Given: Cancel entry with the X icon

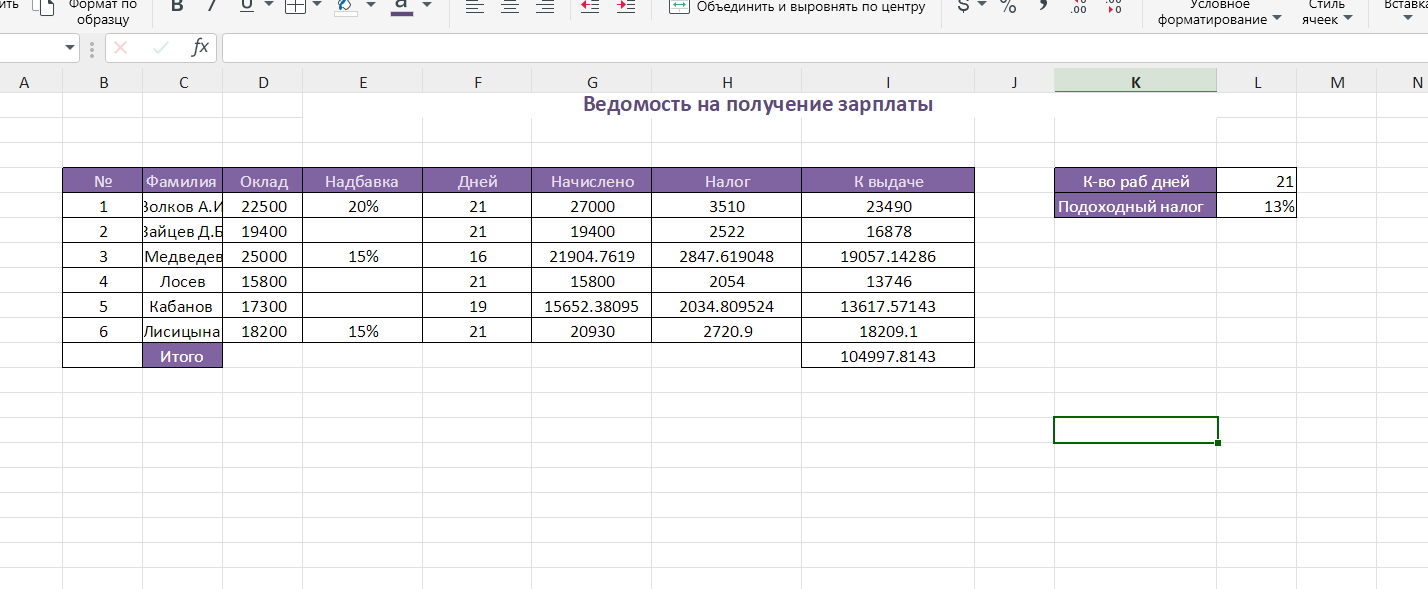Looking at the screenshot, I should tap(121, 47).
